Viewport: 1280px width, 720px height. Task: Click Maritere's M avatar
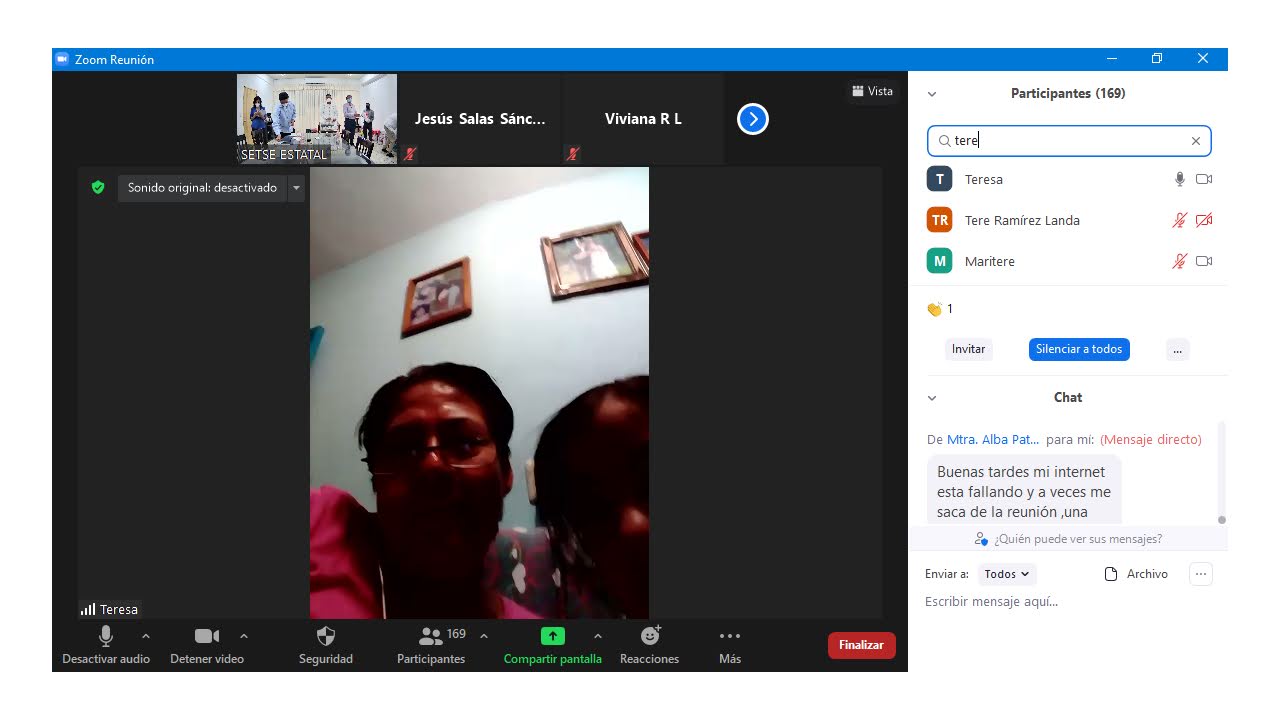coord(939,261)
